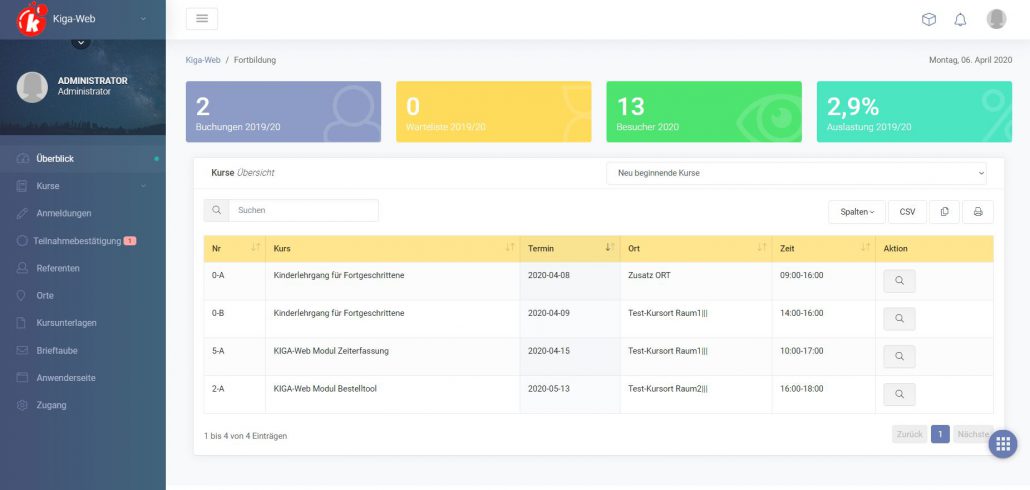
Task: Click magnifier icon for course 0-A
Action: [x=899, y=281]
